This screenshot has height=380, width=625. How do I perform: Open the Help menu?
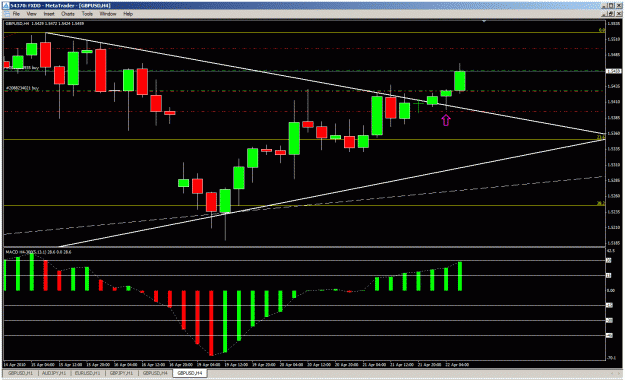(x=128, y=14)
